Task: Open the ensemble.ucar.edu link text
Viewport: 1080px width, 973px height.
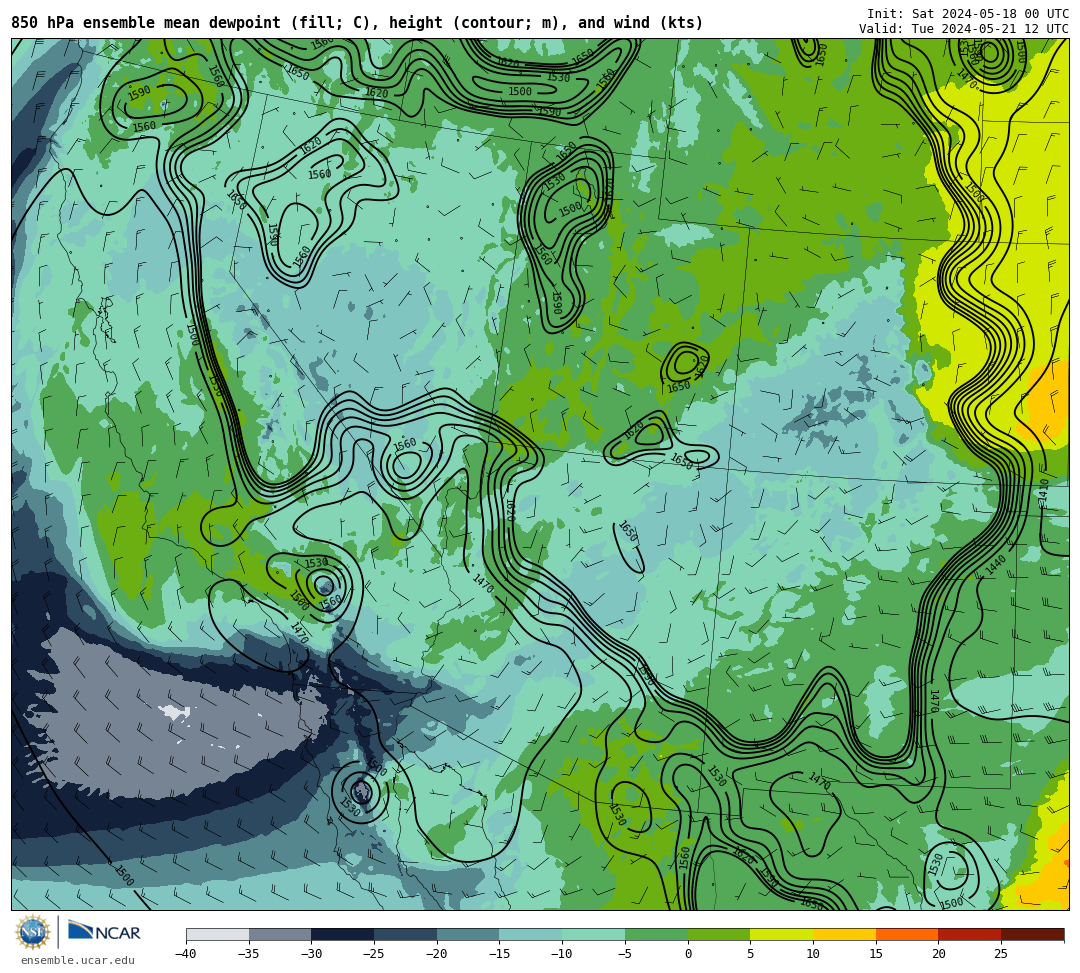Action: point(78,960)
